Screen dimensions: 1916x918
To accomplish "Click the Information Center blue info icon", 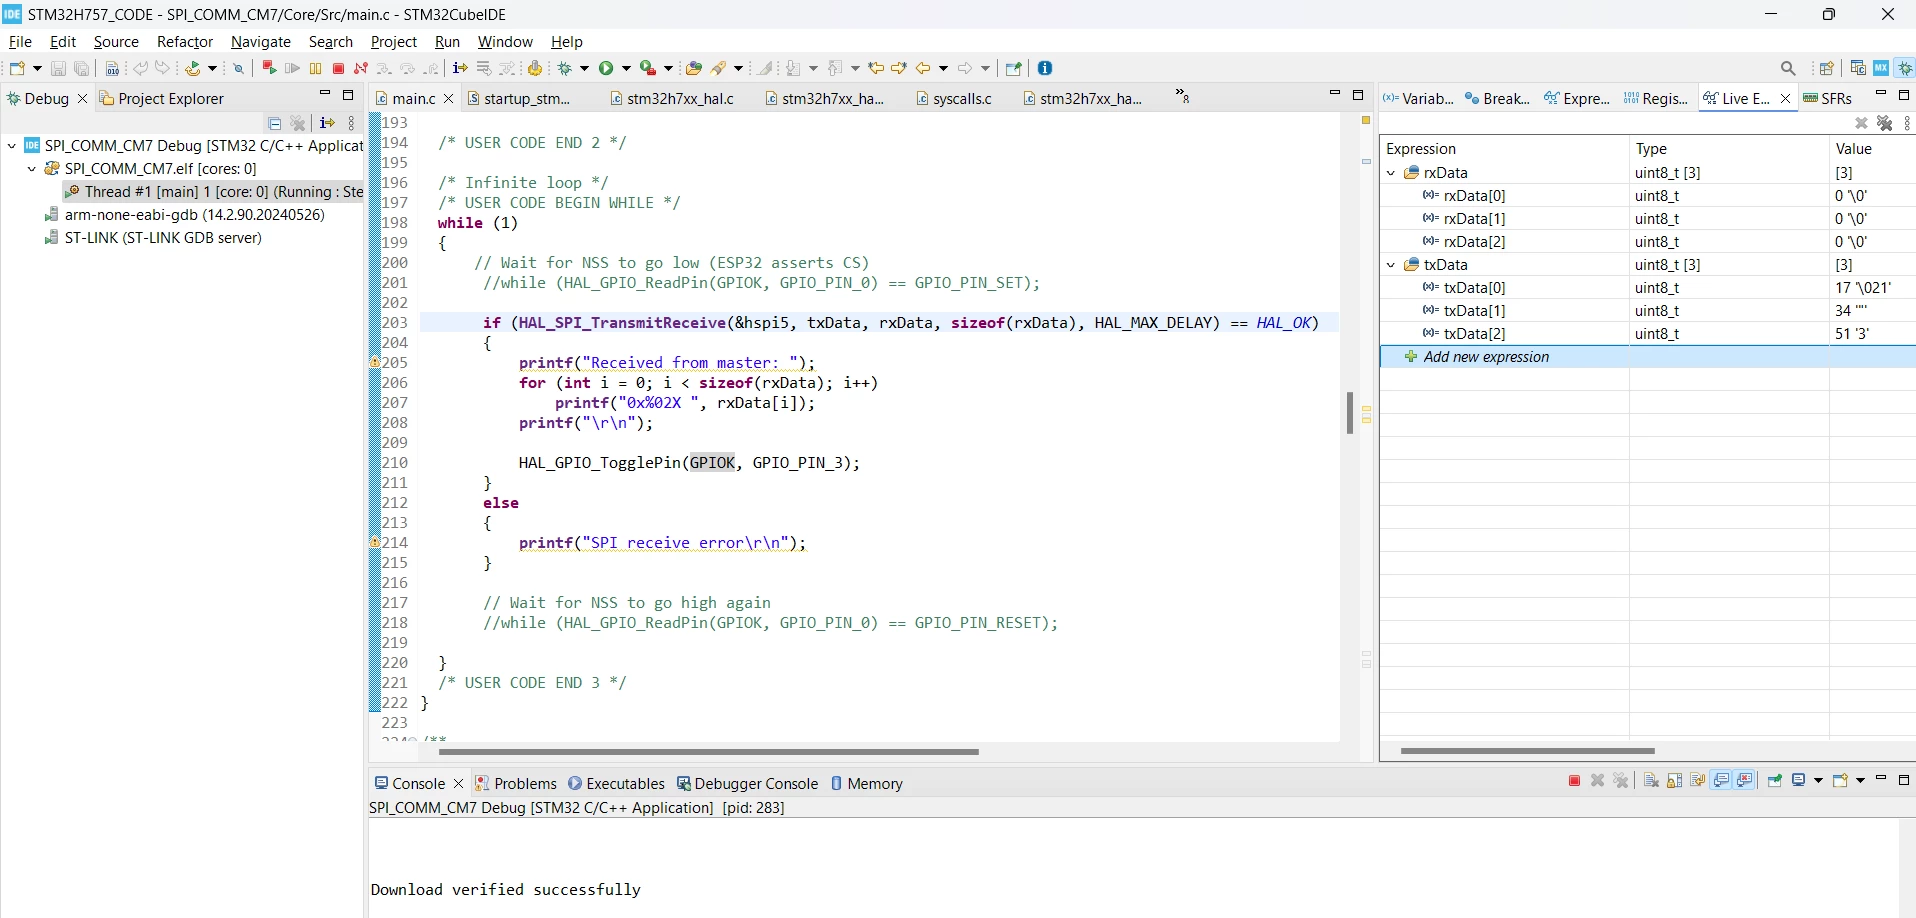I will point(1045,68).
